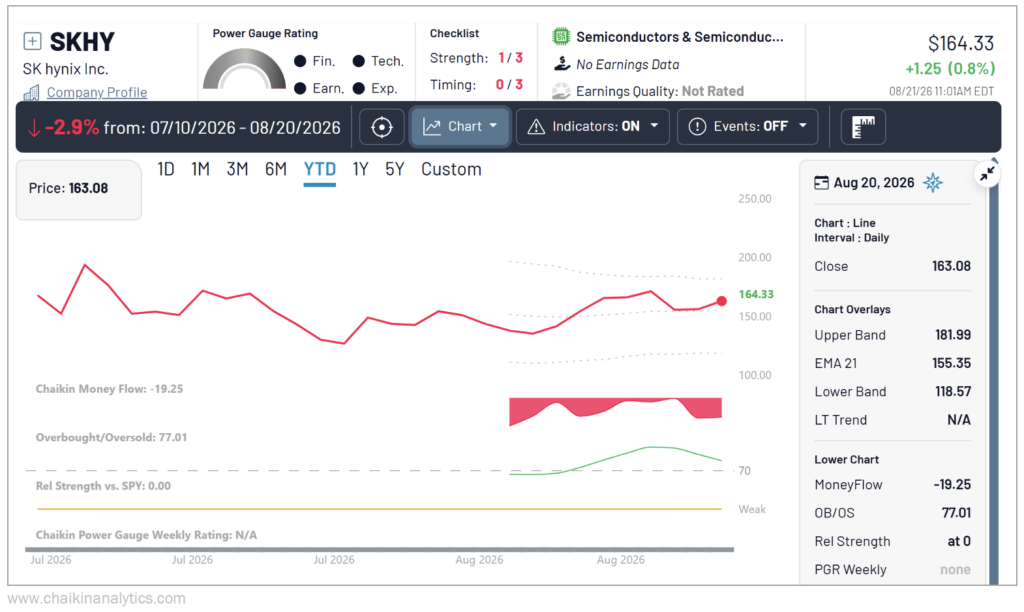The image size is (1024, 612).
Task: Switch to the 1D timeframe
Action: (166, 170)
